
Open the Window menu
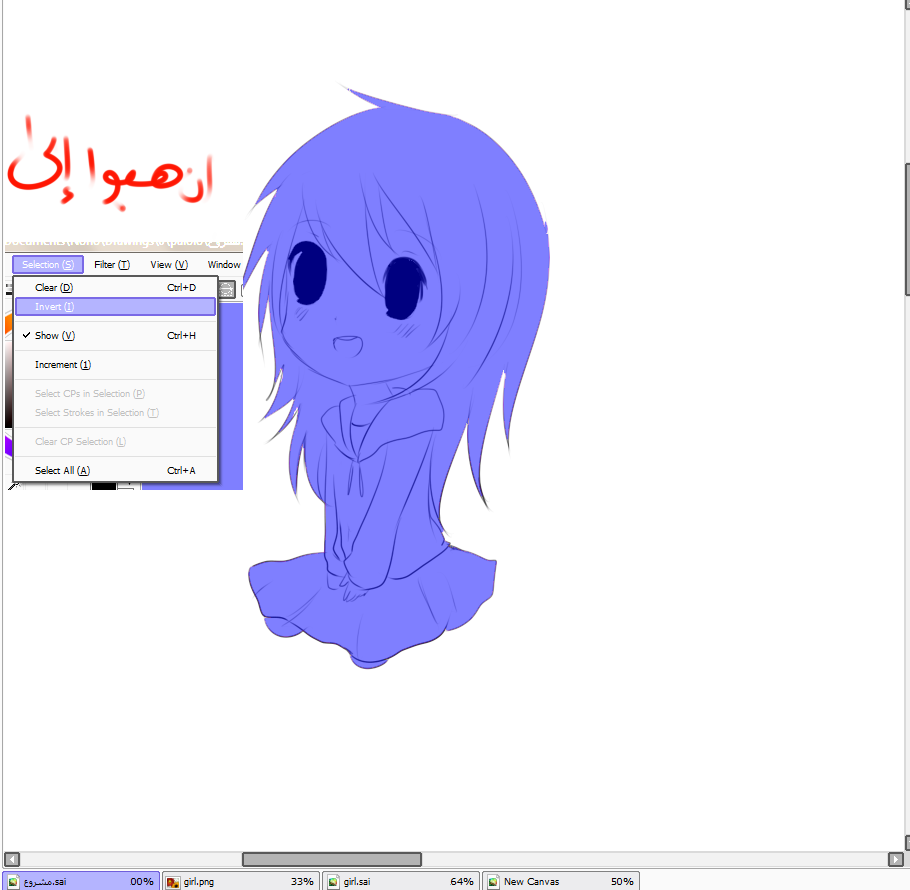(224, 265)
